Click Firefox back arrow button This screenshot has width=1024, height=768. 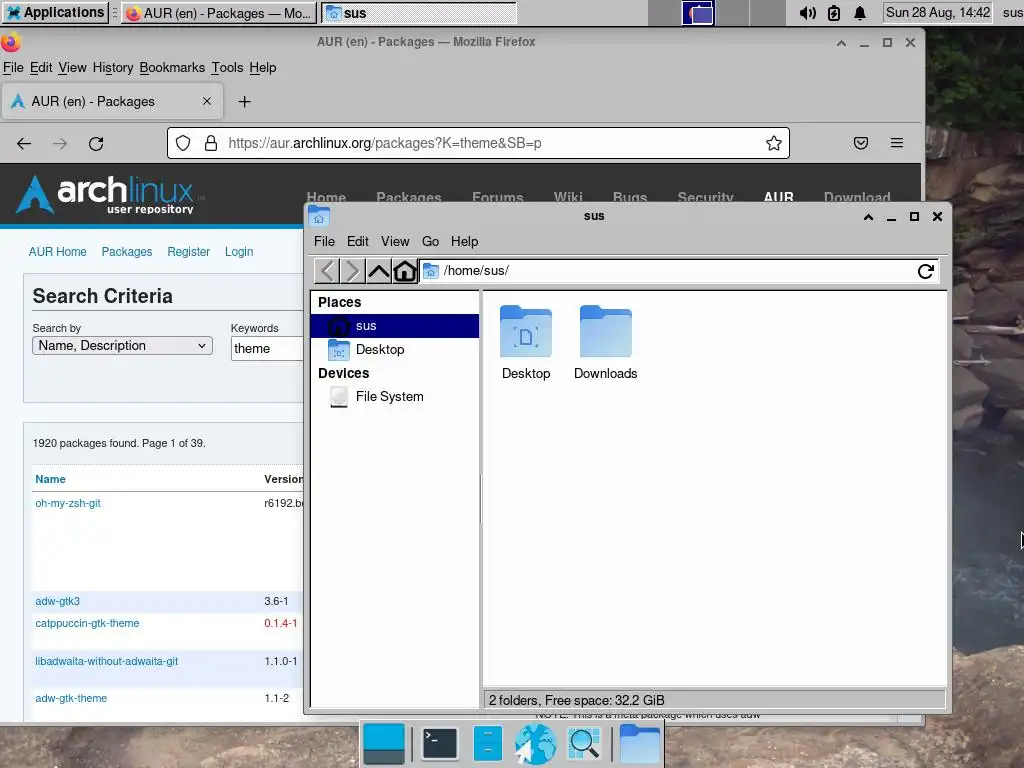pos(24,143)
